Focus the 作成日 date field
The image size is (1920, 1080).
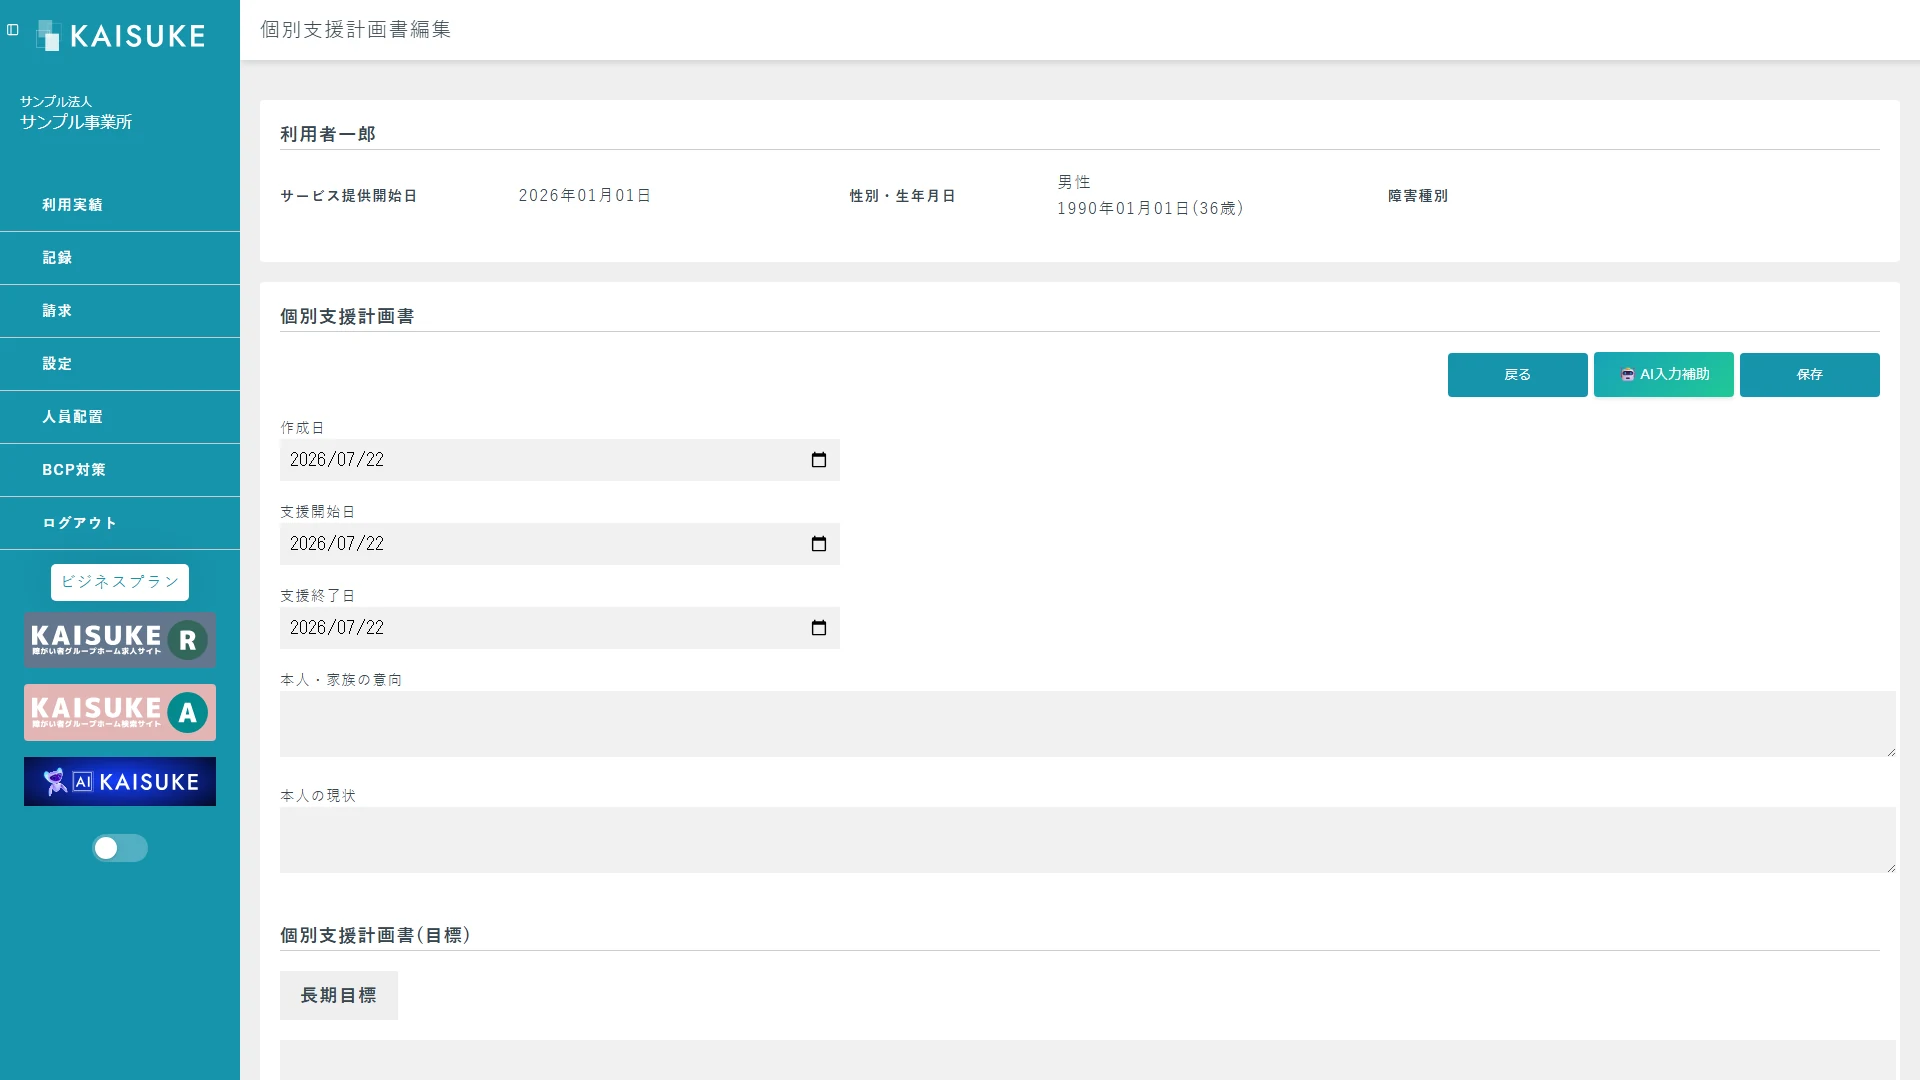tap(560, 460)
